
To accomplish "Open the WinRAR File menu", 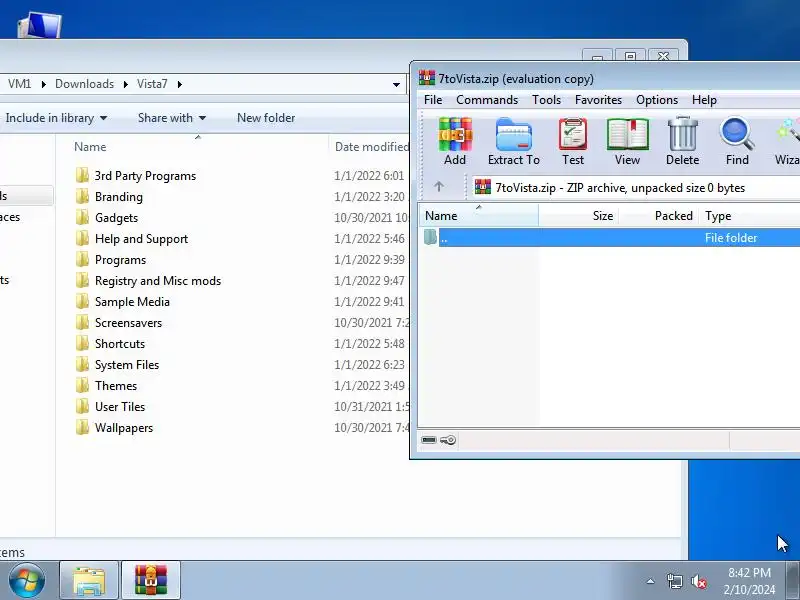I will tap(433, 100).
